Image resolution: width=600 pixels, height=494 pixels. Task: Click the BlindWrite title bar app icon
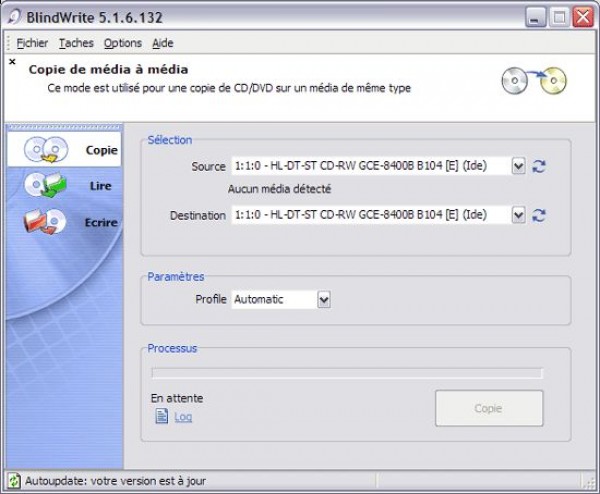click(15, 17)
